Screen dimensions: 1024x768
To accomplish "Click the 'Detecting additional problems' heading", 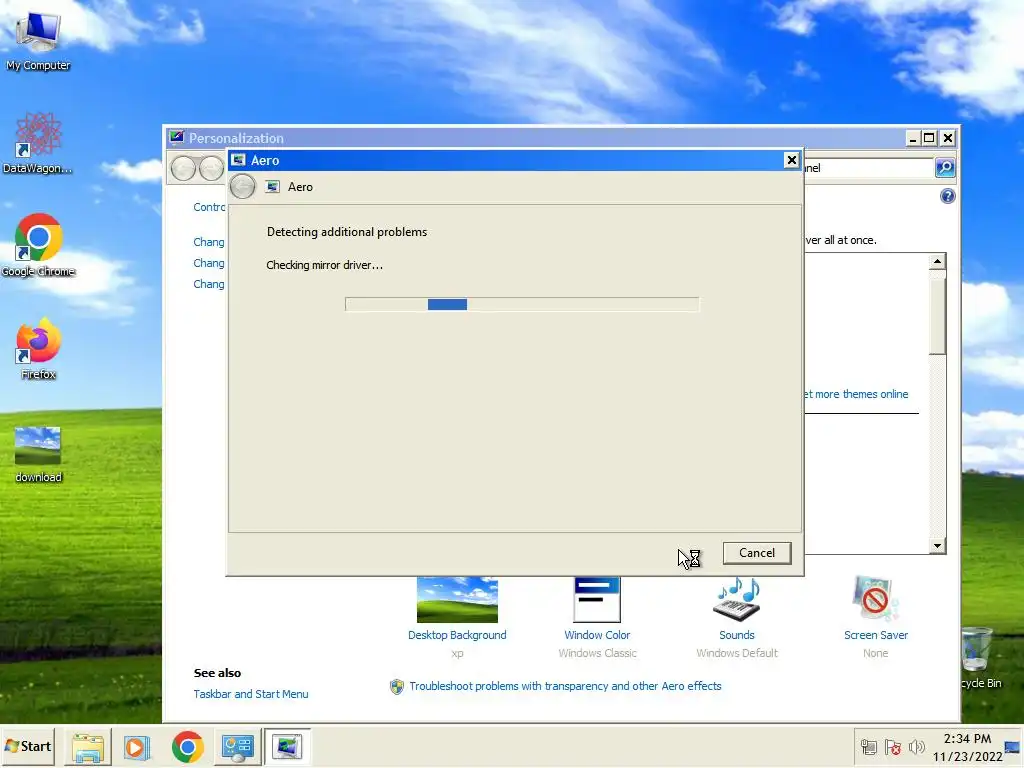I will pos(347,232).
